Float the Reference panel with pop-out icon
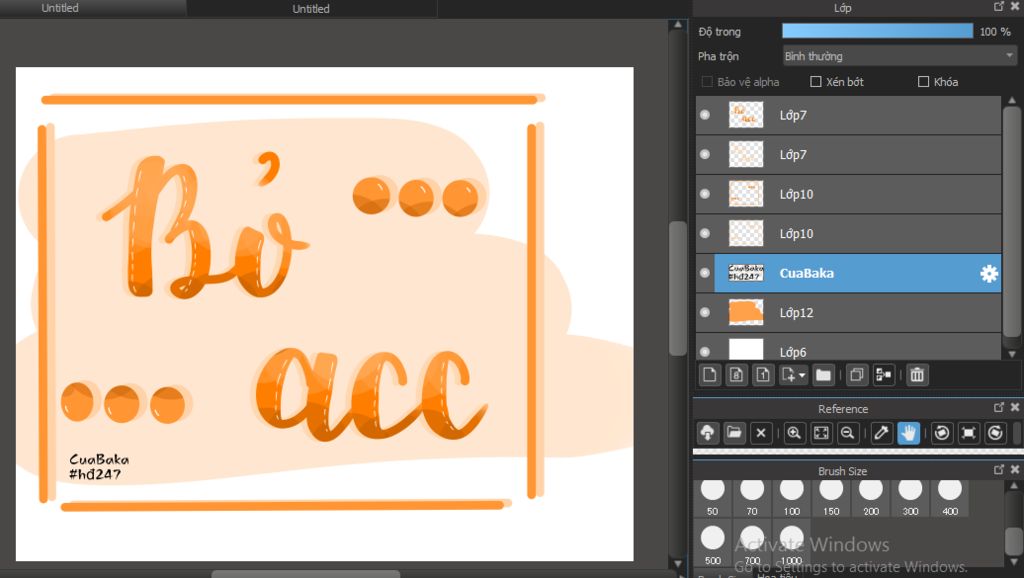This screenshot has width=1024, height=578. (999, 407)
